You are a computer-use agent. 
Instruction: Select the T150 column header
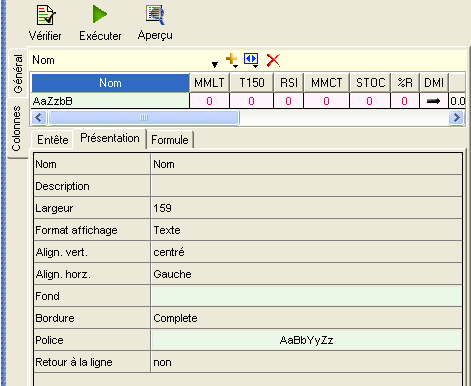(x=252, y=83)
